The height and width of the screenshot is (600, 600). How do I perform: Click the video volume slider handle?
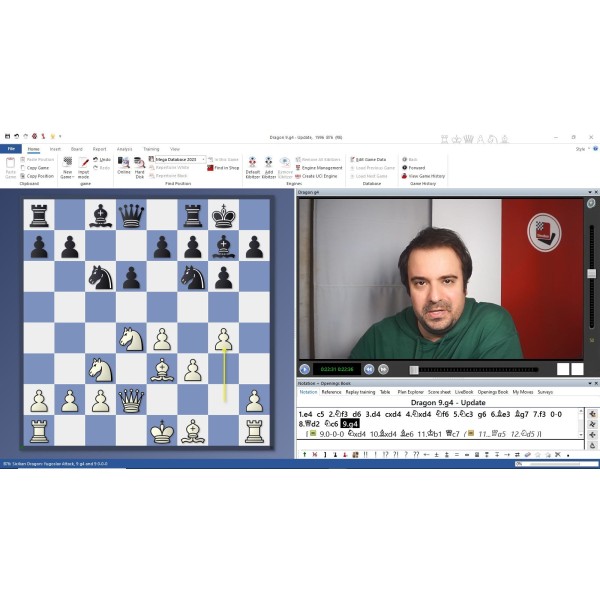(592, 273)
